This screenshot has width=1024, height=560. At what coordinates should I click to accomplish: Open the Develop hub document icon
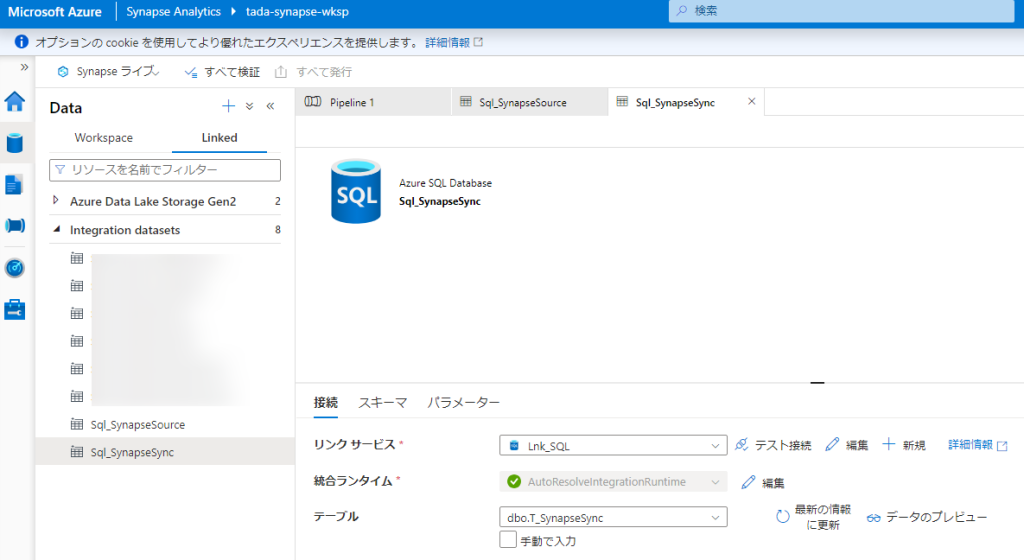[14, 185]
